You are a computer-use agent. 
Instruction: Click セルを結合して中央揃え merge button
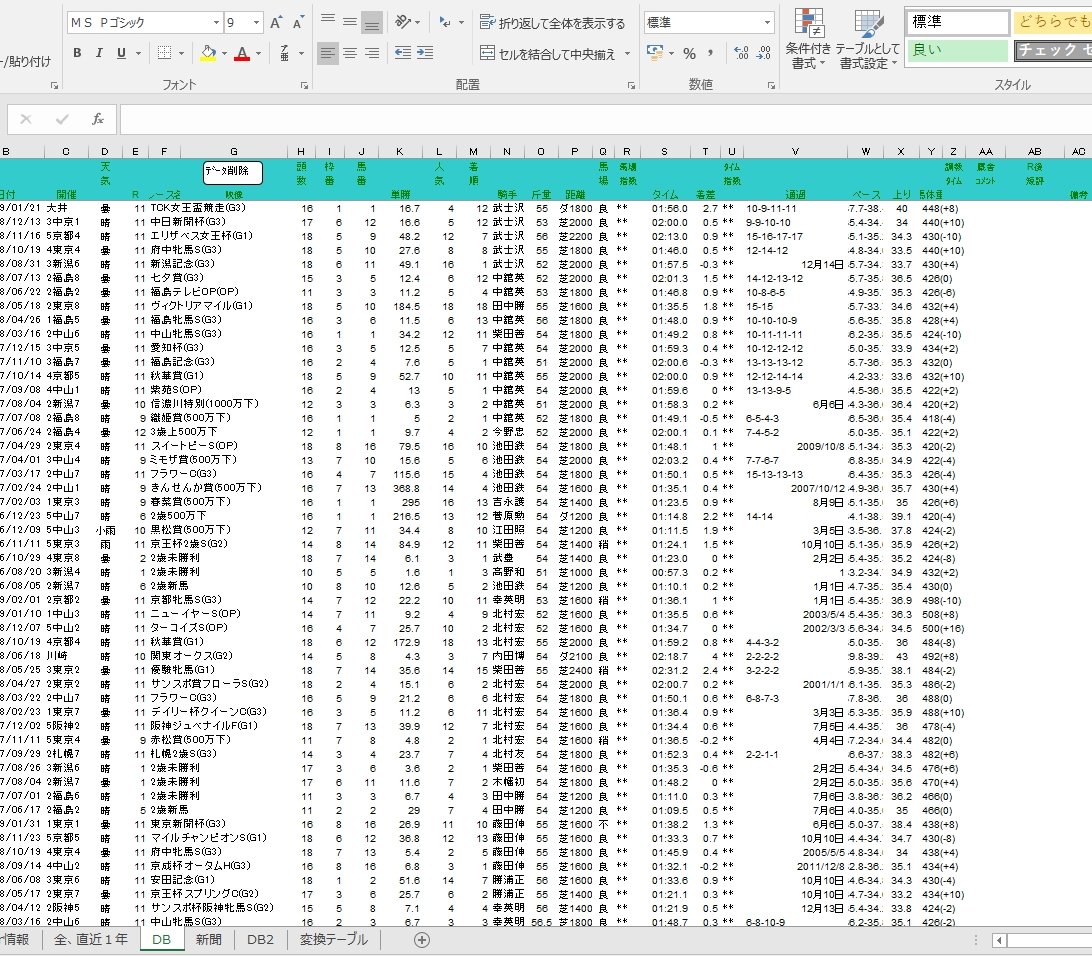click(547, 54)
